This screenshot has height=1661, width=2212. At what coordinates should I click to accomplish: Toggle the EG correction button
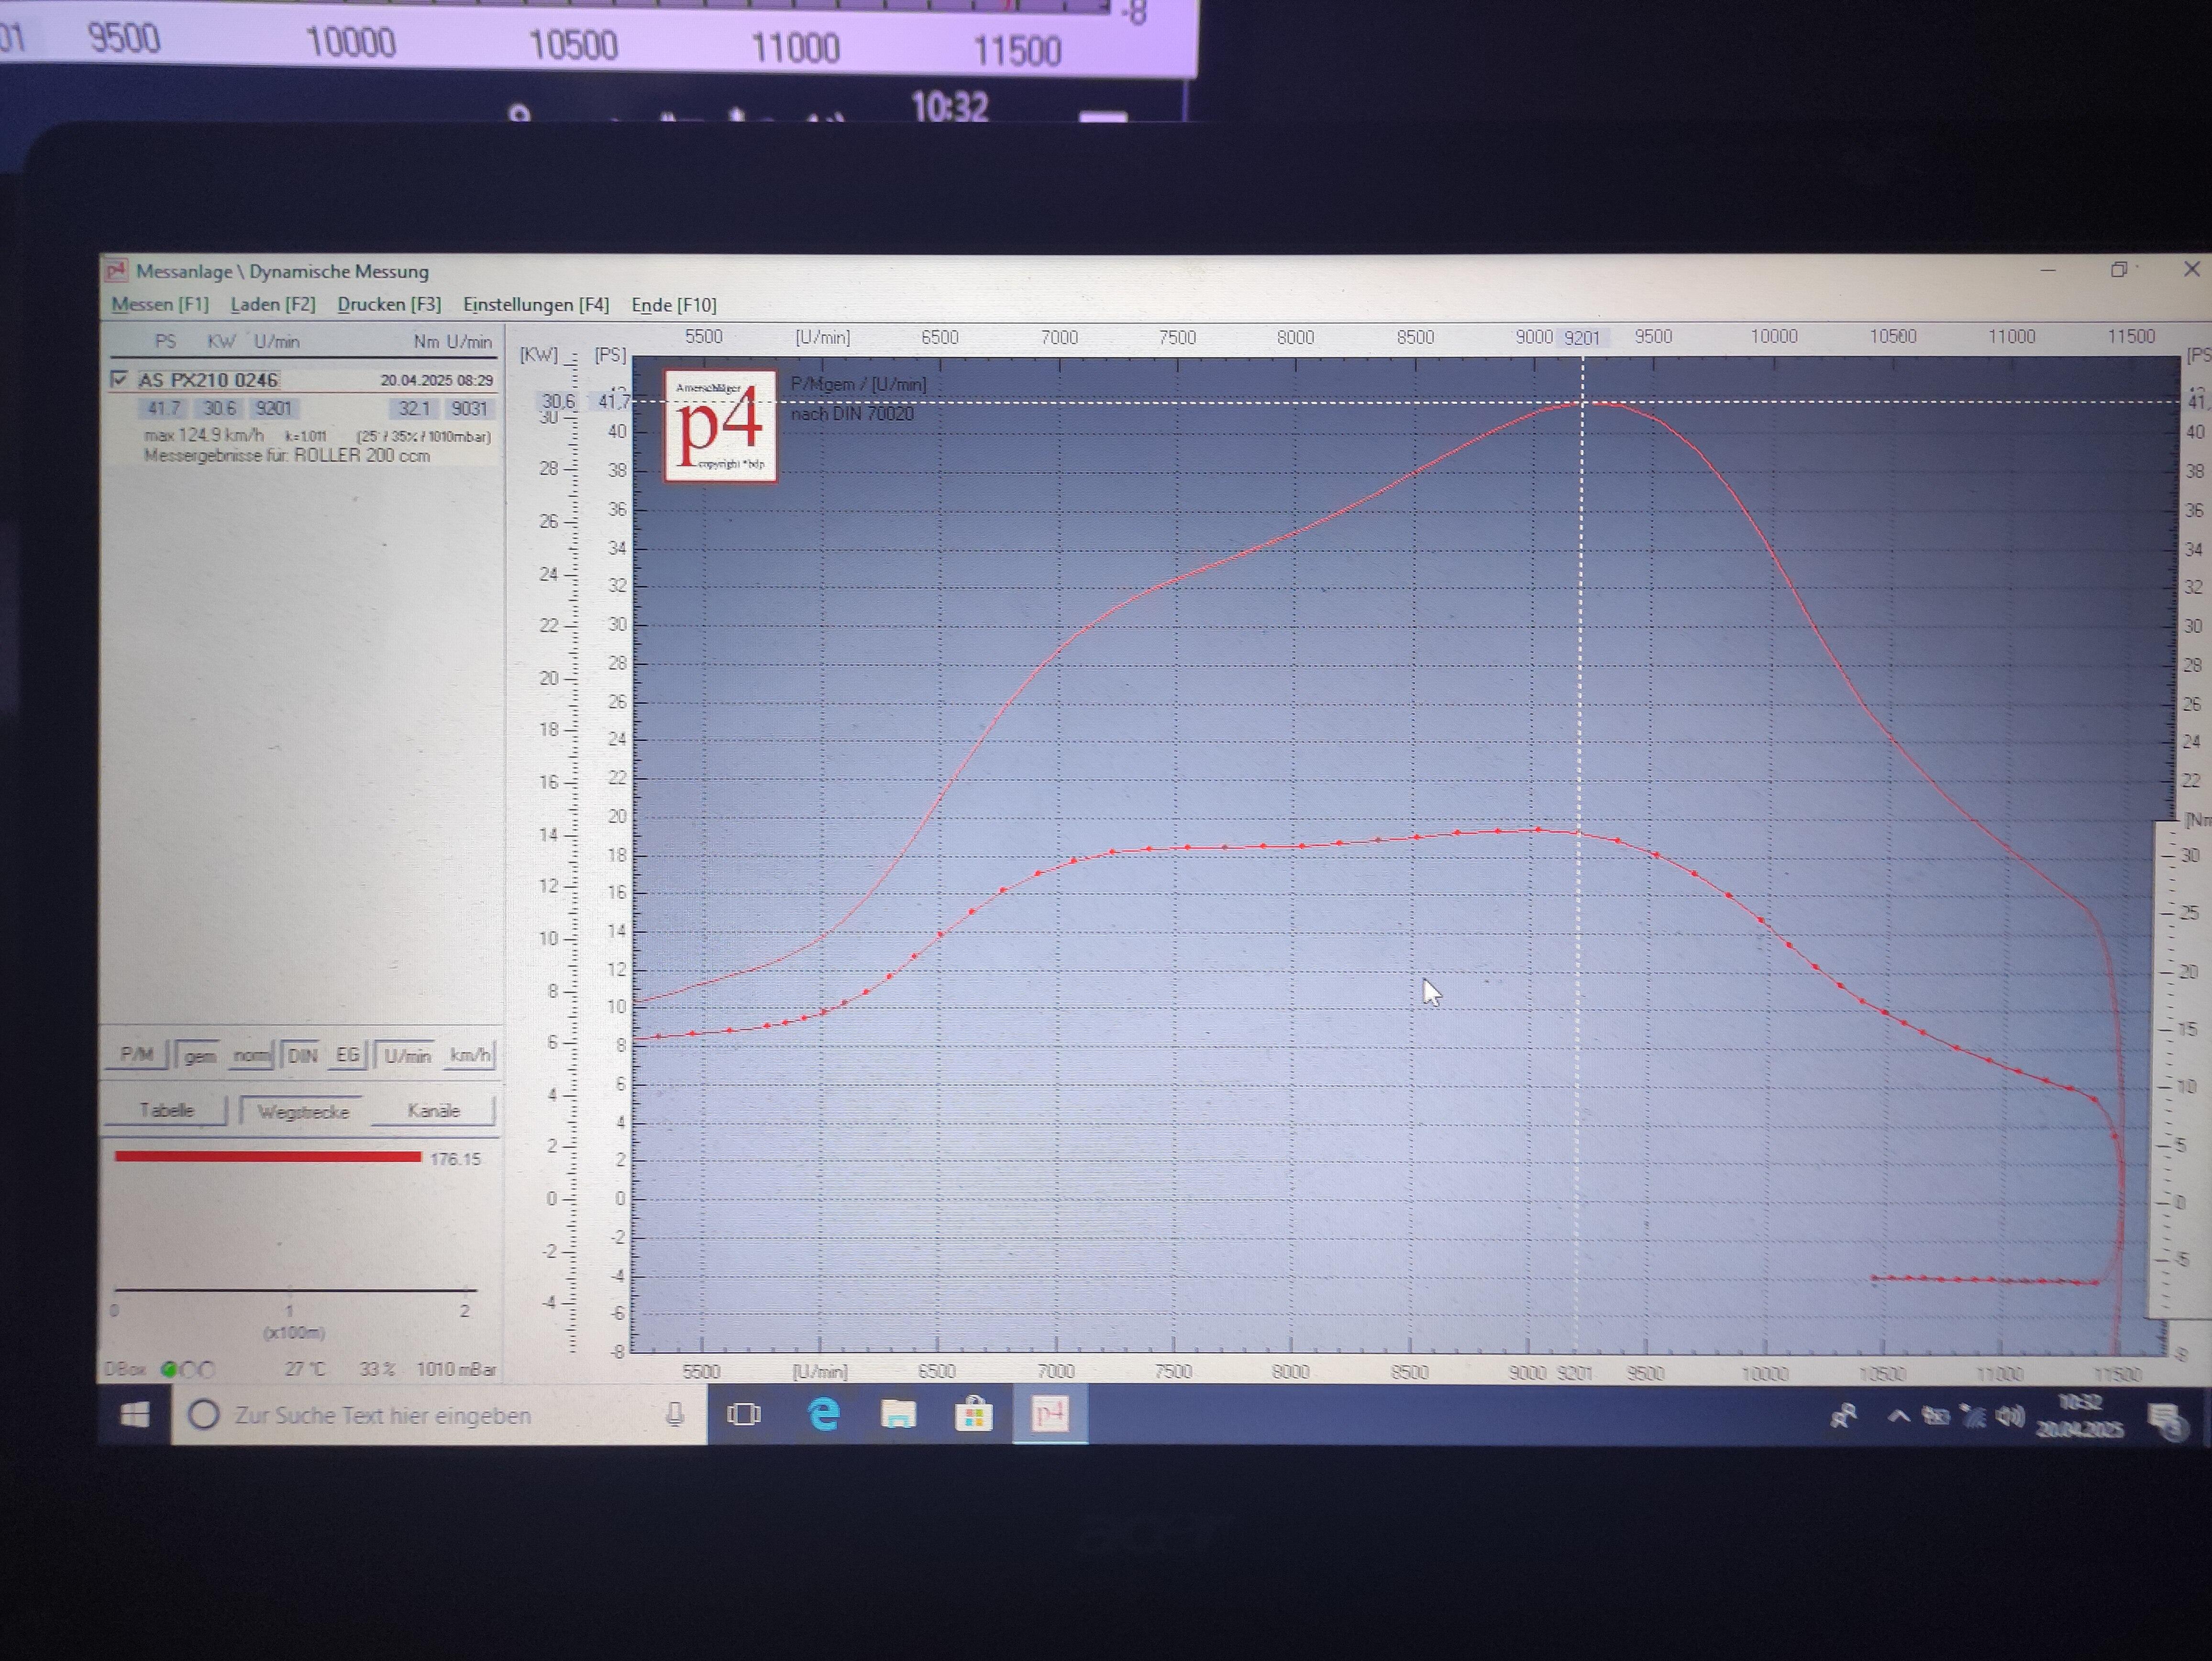(347, 1055)
